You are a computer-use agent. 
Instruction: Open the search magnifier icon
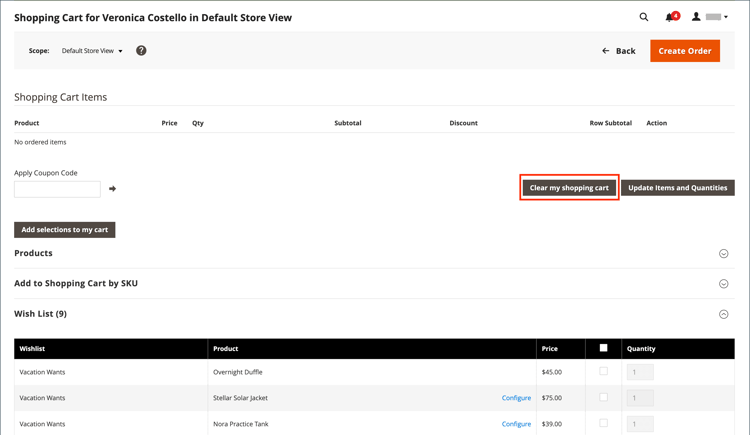click(x=644, y=17)
